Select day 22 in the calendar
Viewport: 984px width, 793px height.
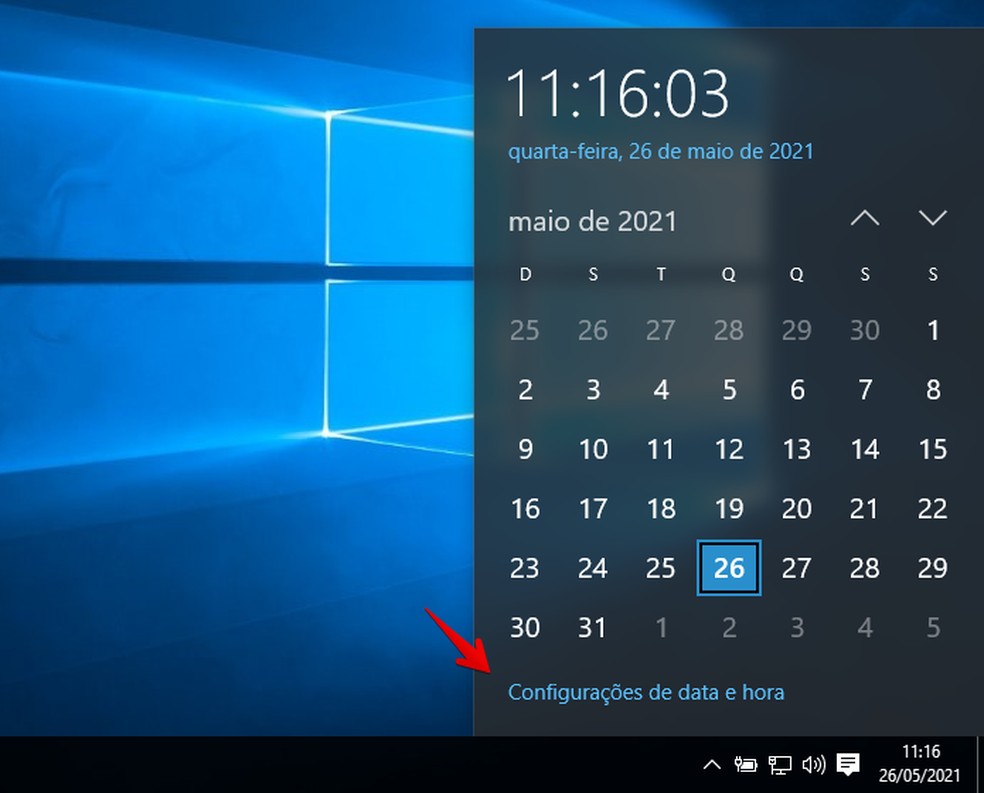point(933,508)
